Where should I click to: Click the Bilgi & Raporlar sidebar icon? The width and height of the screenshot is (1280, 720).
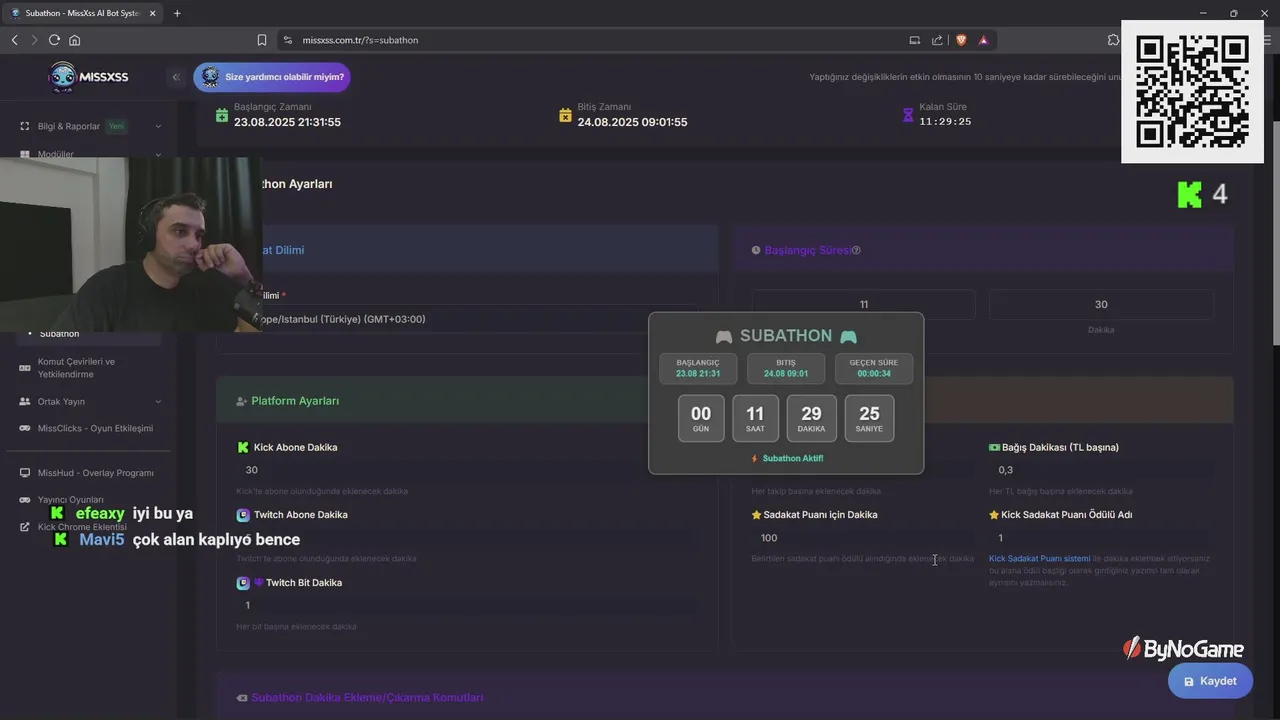[x=26, y=126]
